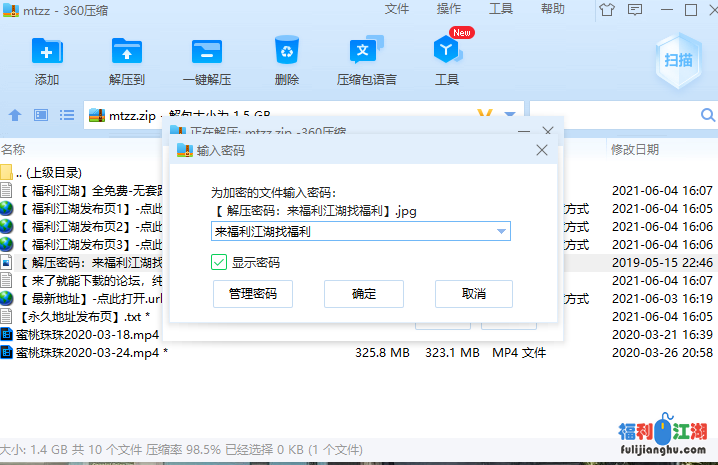Expand the password history dropdown arrow

coord(502,232)
